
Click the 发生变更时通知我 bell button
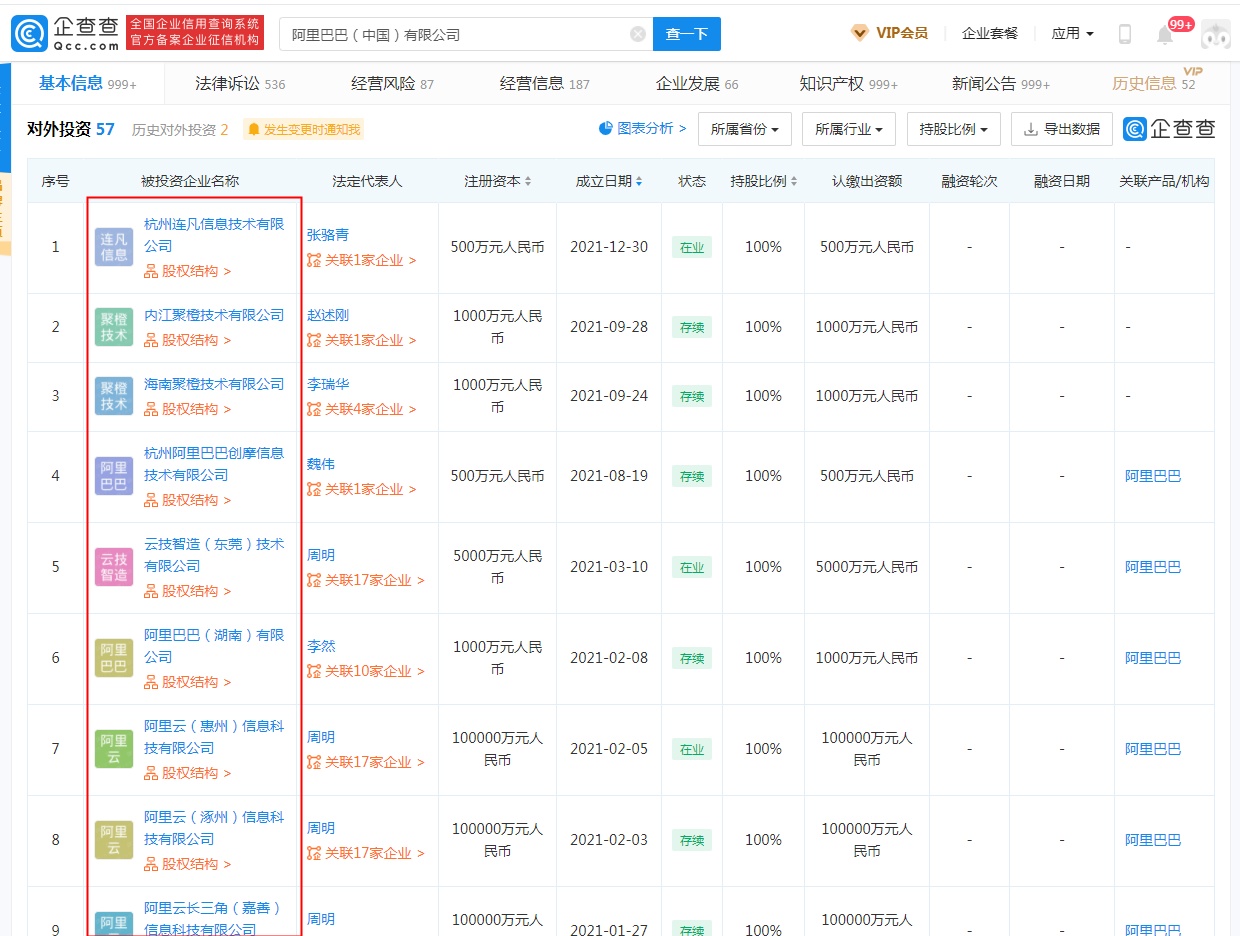point(303,129)
